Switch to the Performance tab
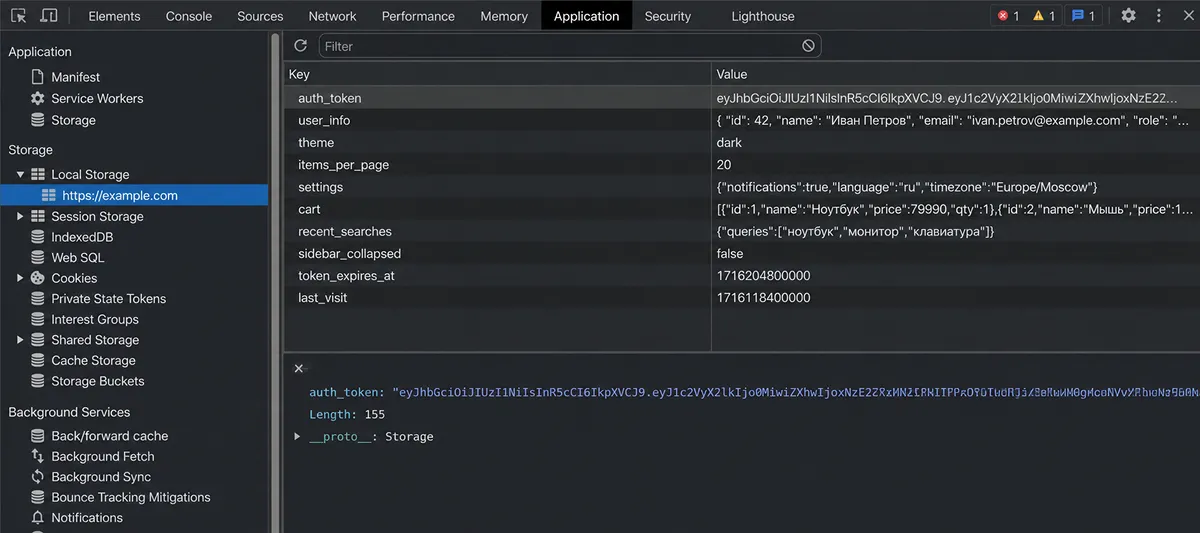This screenshot has width=1200, height=533. [418, 16]
